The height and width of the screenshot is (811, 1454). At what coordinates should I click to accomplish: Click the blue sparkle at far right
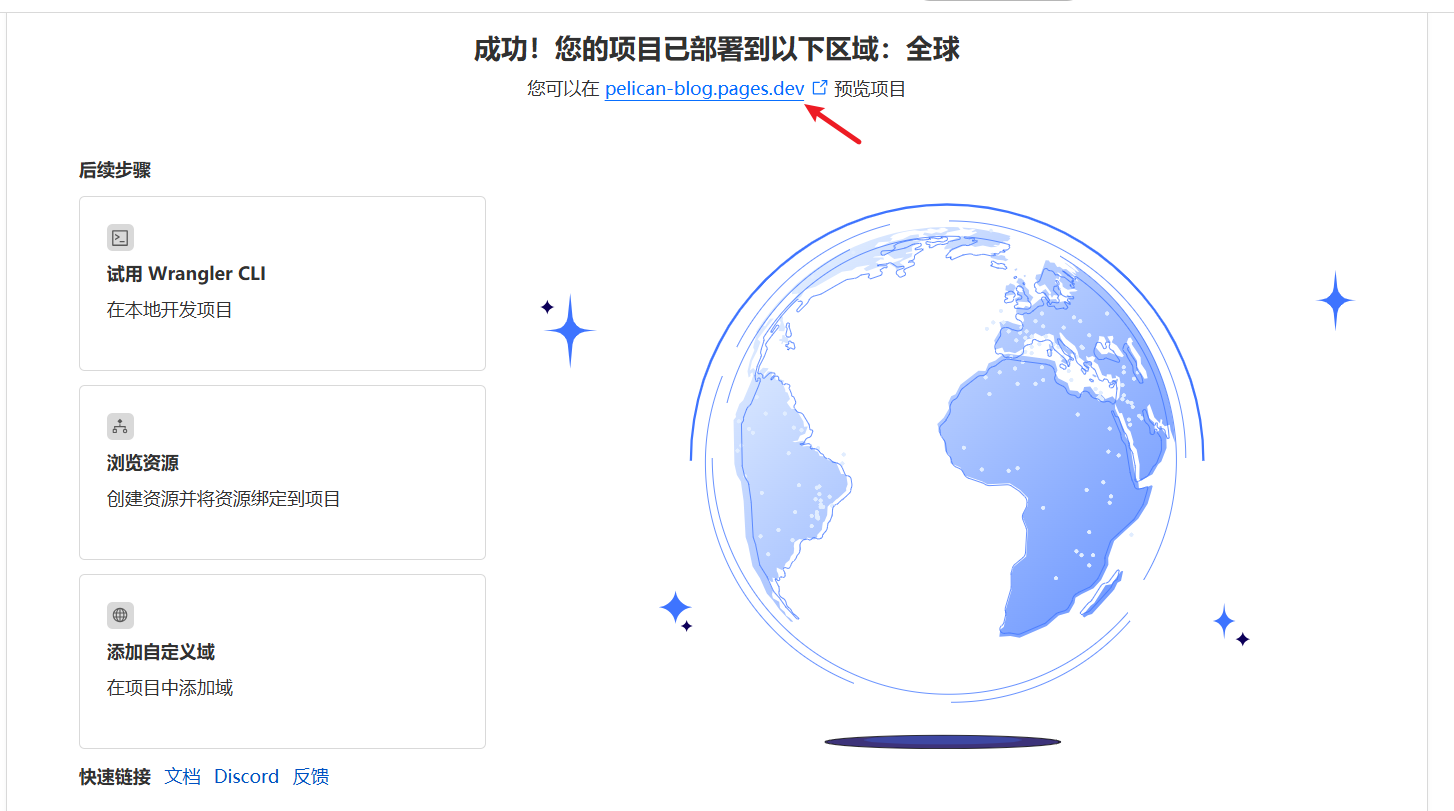coord(1335,300)
